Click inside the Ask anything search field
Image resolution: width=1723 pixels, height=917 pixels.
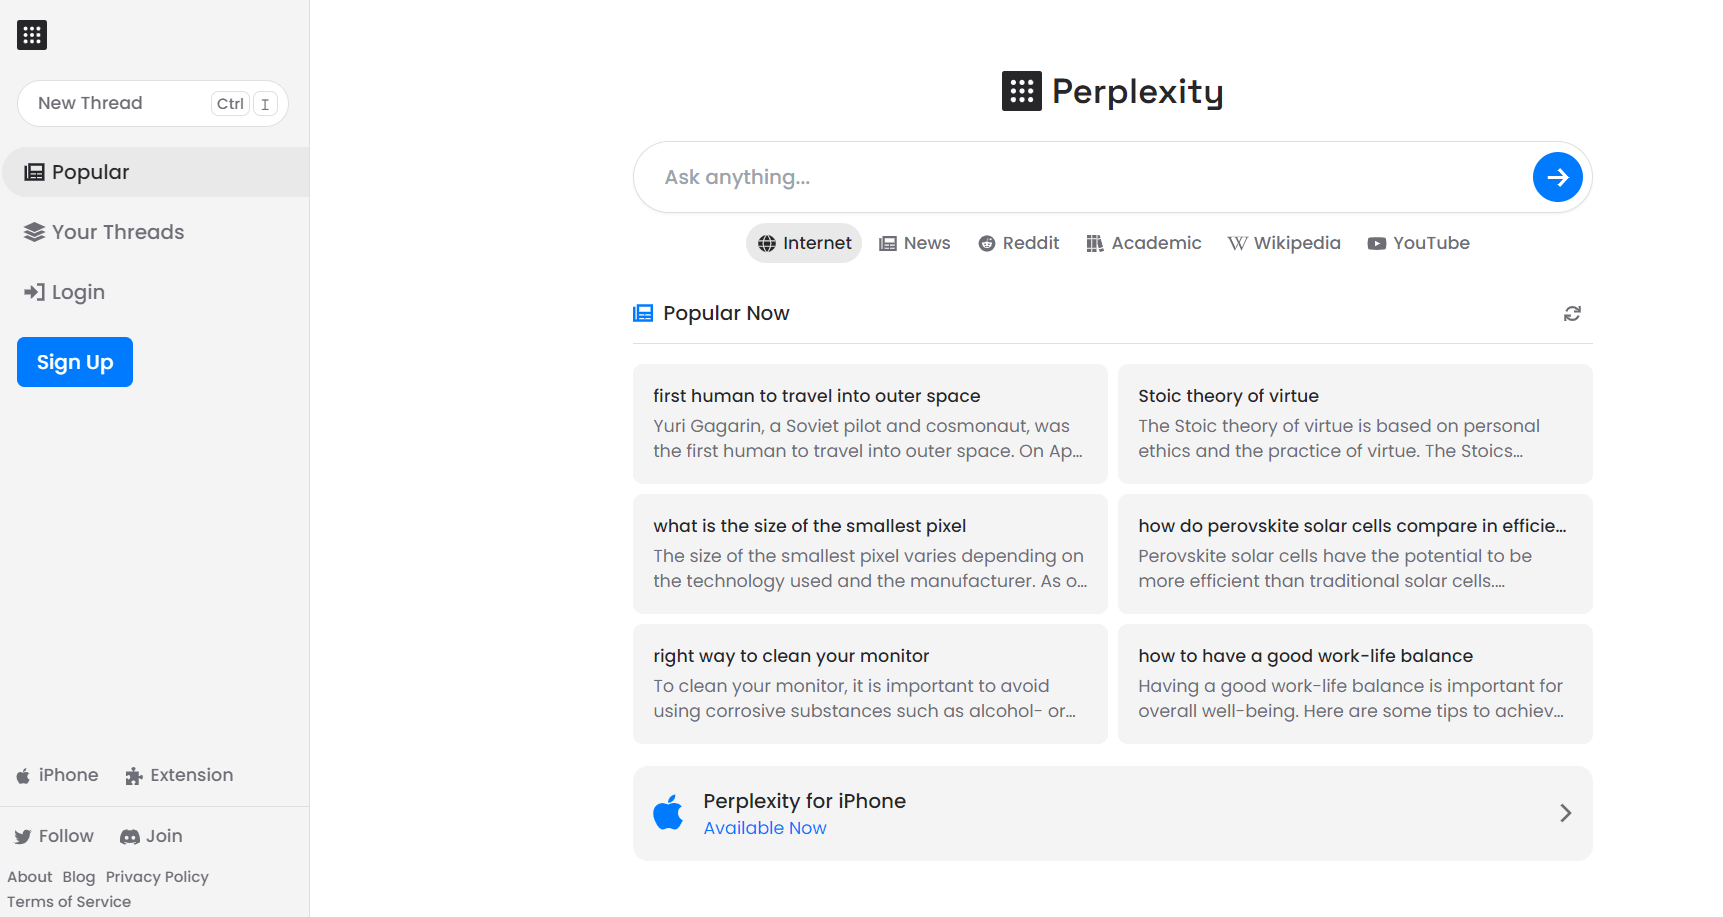click(1000, 177)
